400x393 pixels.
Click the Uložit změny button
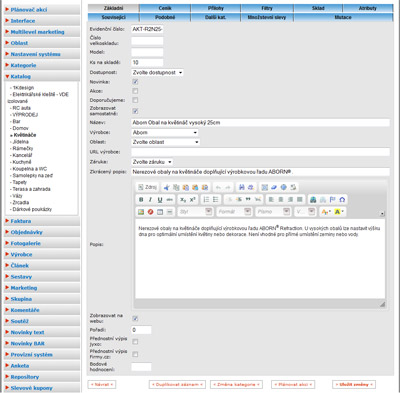354,384
